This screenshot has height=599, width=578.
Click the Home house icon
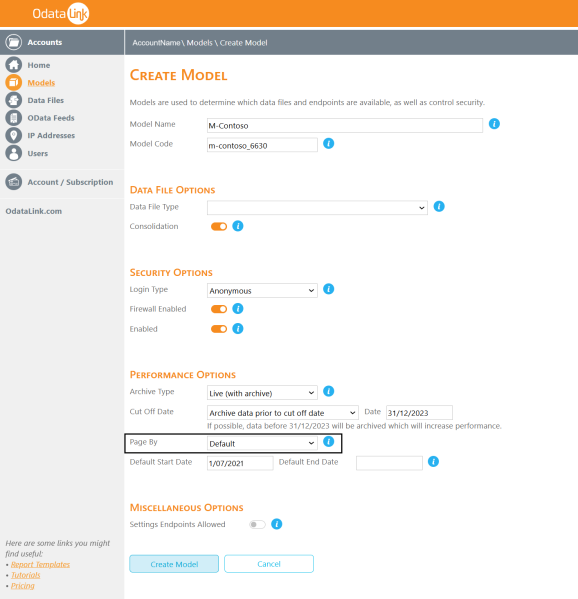(13, 65)
